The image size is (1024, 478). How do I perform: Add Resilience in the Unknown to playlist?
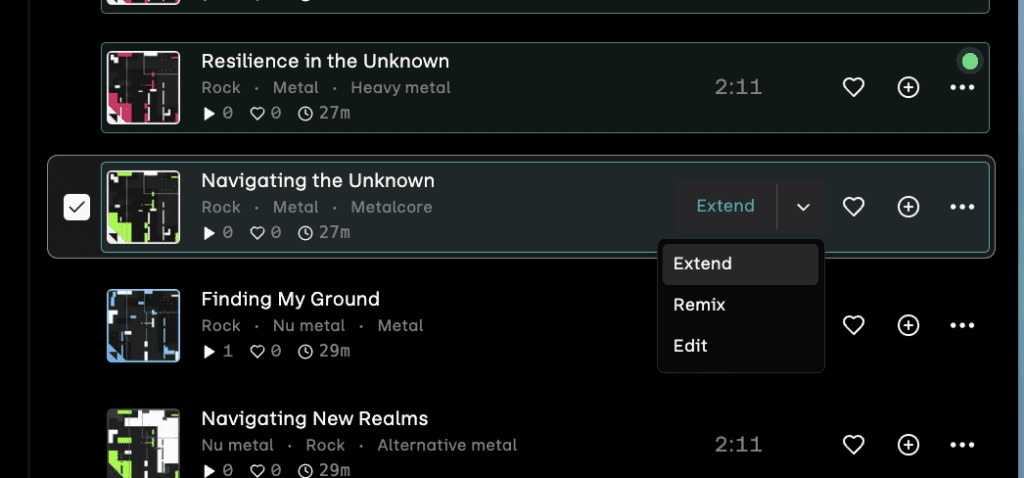[908, 88]
